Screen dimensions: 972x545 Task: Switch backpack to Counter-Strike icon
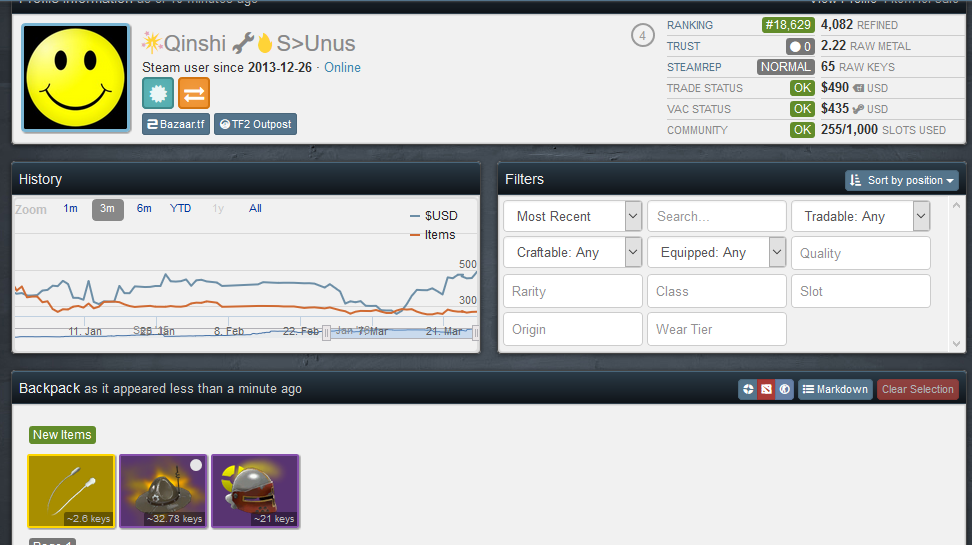coord(784,389)
